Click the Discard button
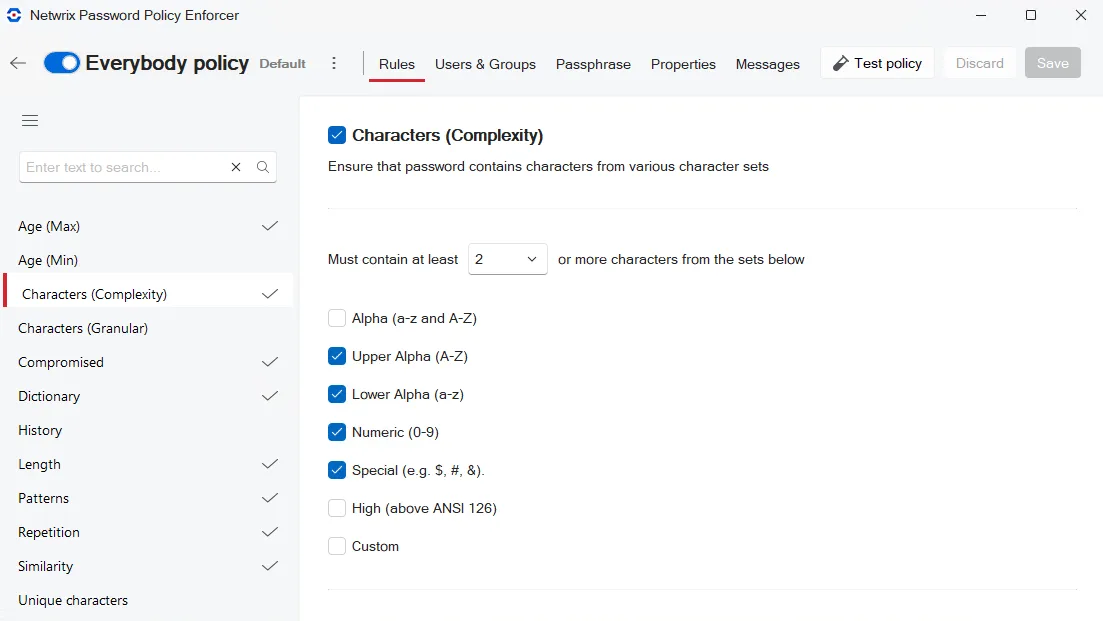 coord(979,63)
